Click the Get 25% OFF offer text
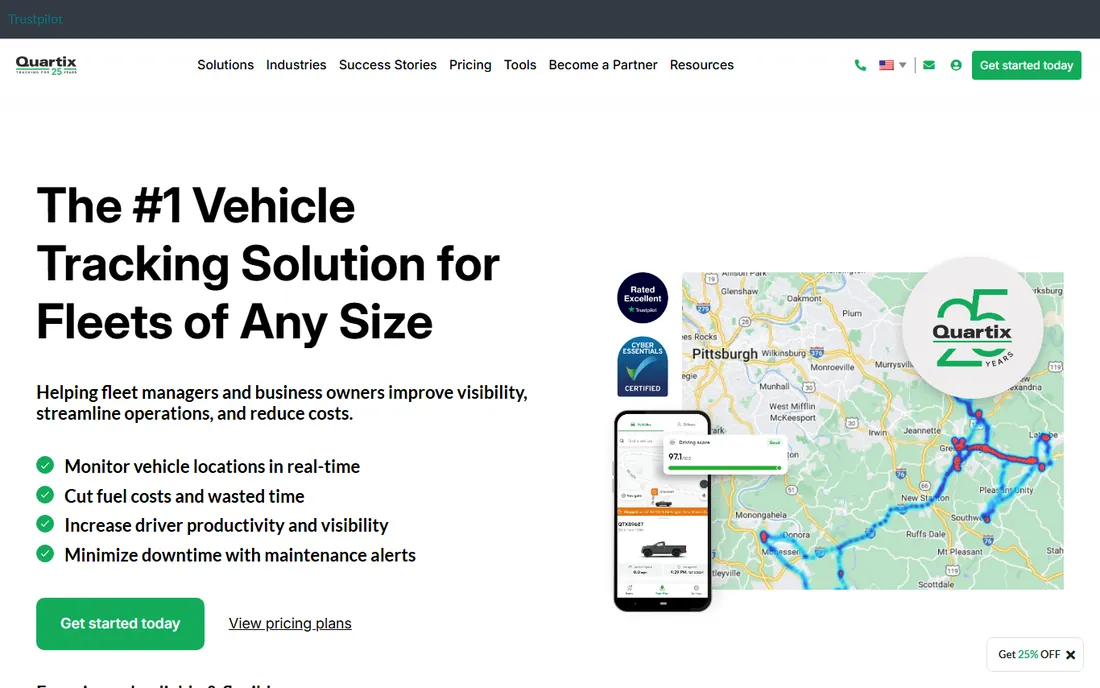The width and height of the screenshot is (1100, 688). [1029, 654]
